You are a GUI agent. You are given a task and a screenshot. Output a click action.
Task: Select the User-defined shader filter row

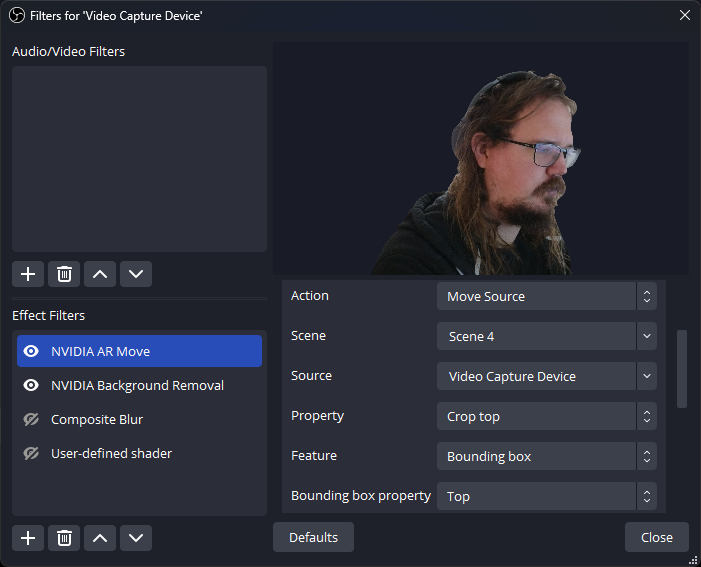click(139, 453)
